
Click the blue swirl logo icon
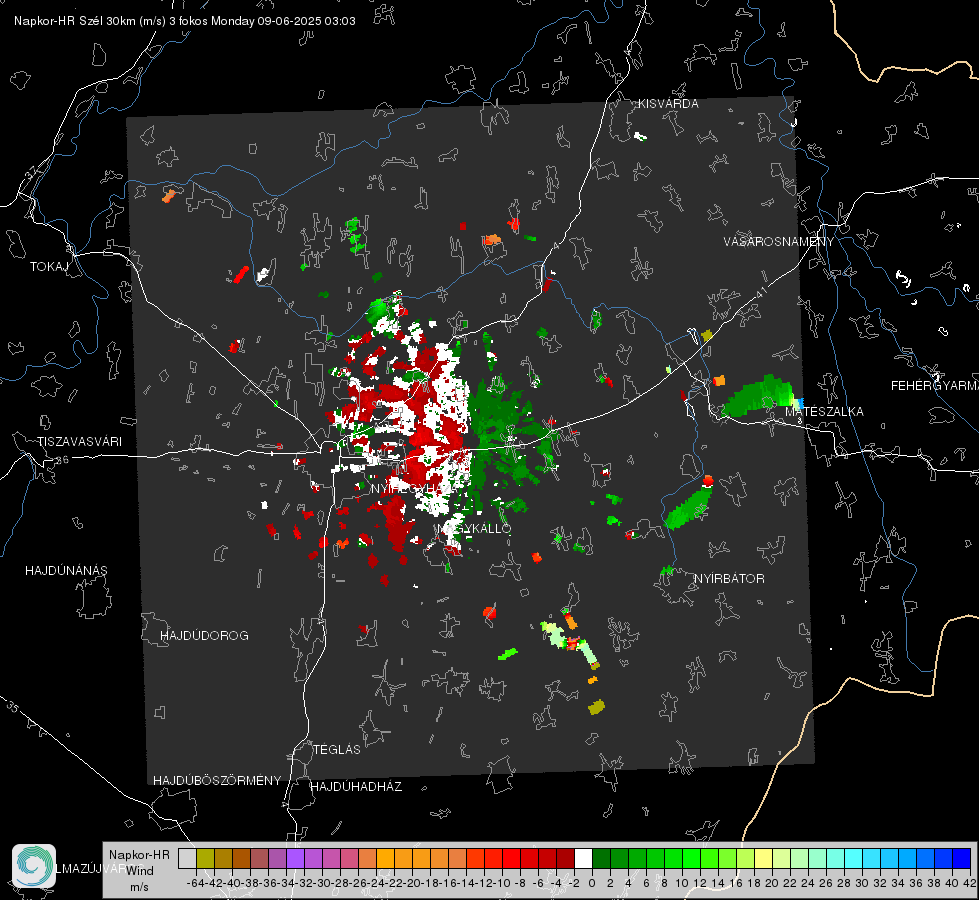(x=34, y=866)
